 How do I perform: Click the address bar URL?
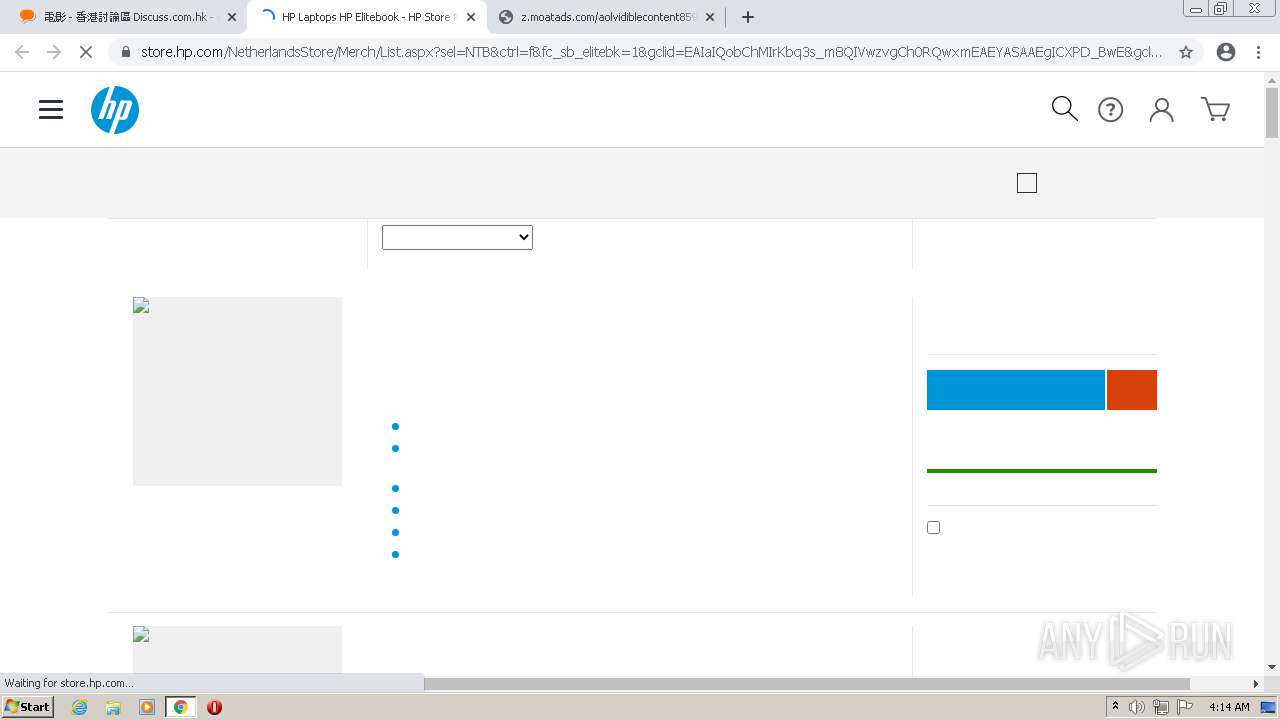pyautogui.click(x=651, y=52)
